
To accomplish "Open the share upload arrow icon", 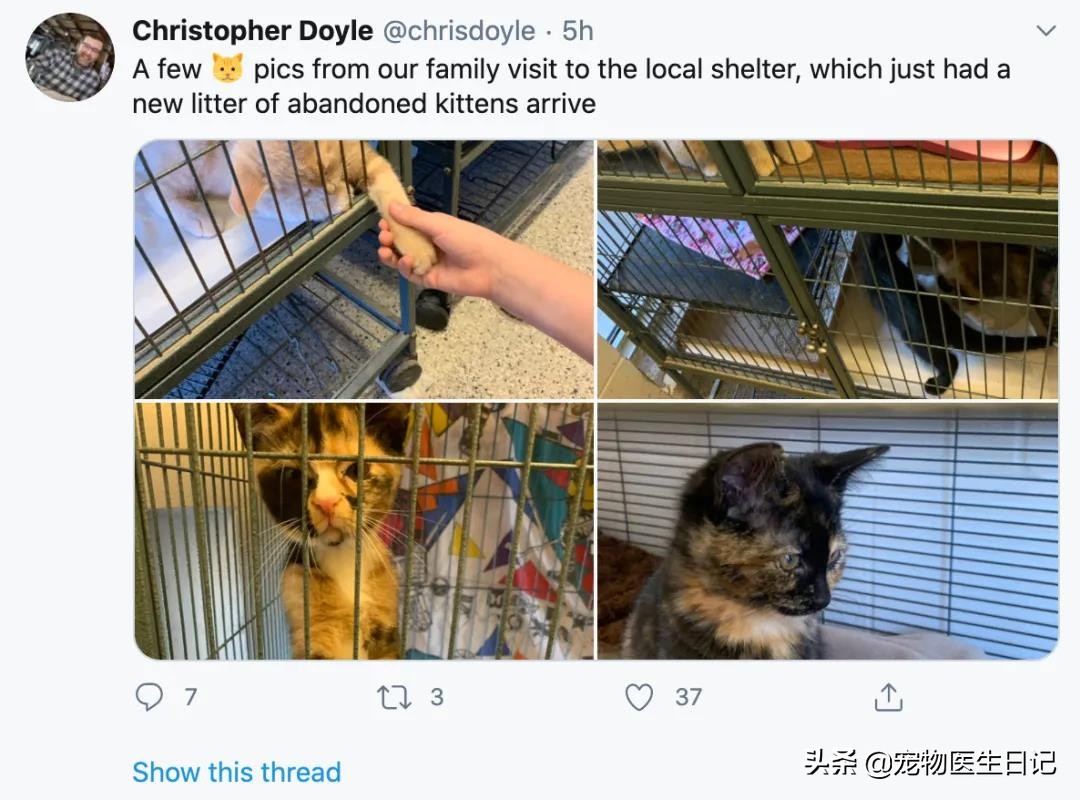I will point(889,697).
